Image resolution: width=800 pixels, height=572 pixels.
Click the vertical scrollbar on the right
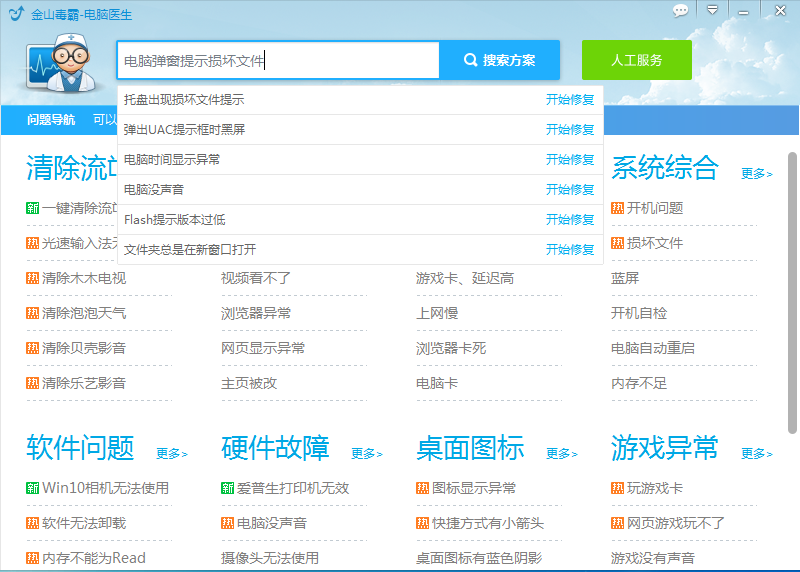click(x=792, y=290)
